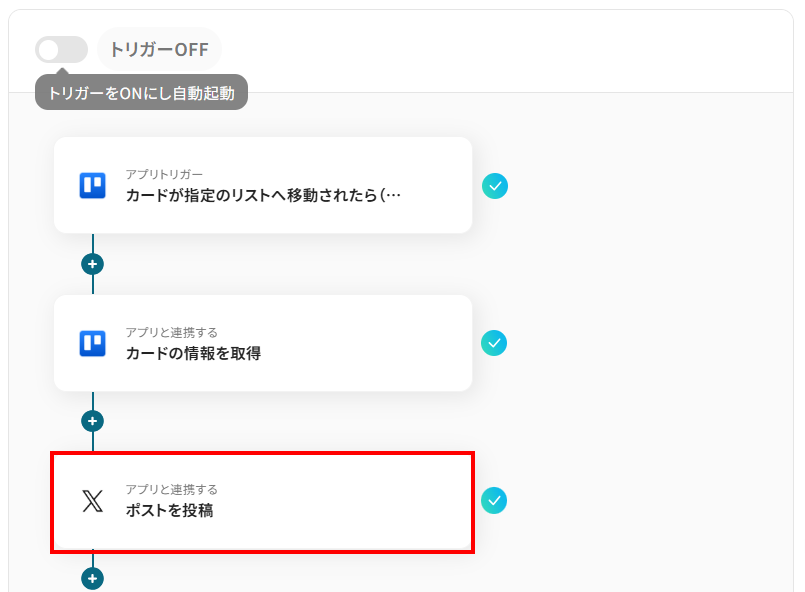The image size is (805, 592).
Task: Click the Trello icon in the app trigger card
Action: (x=92, y=185)
